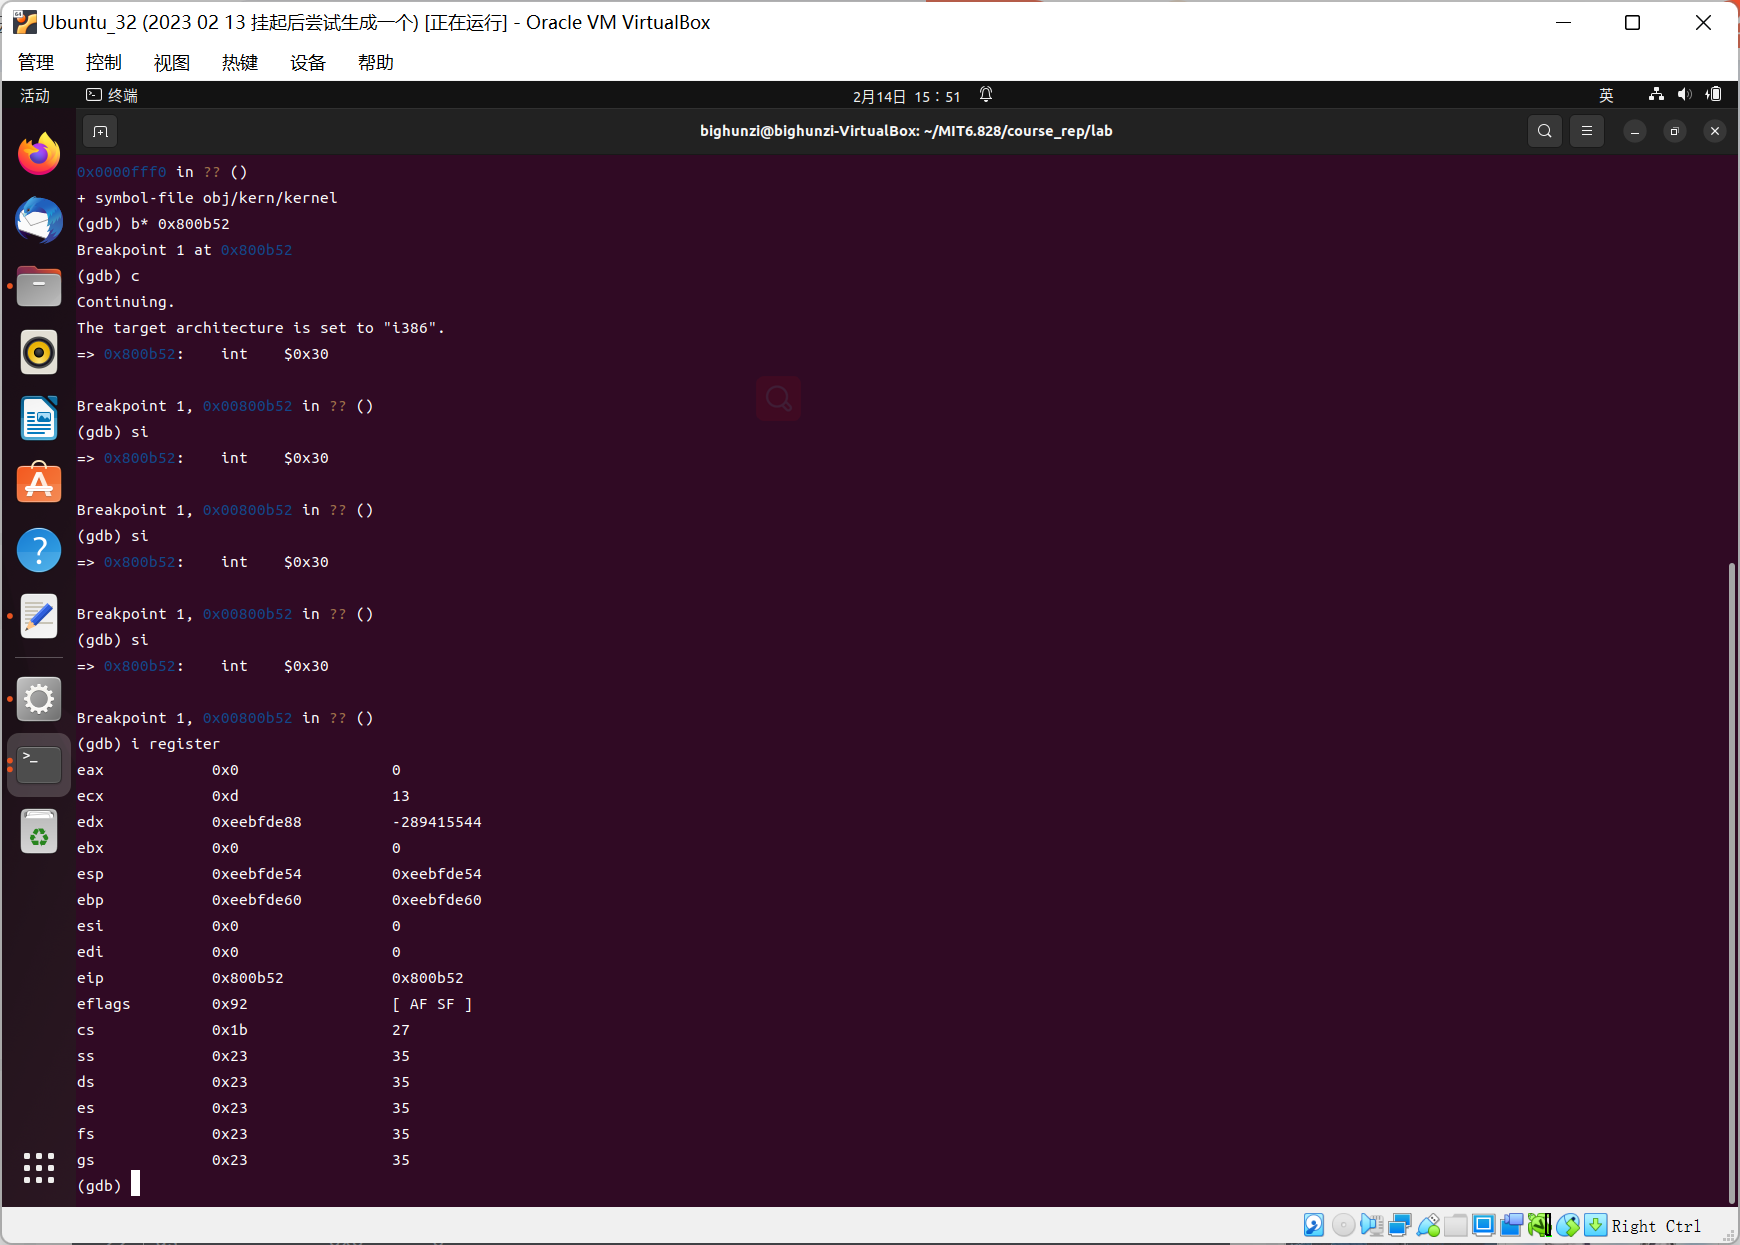1740x1245 pixels.
Task: Show the applications grid
Action: click(x=39, y=1167)
